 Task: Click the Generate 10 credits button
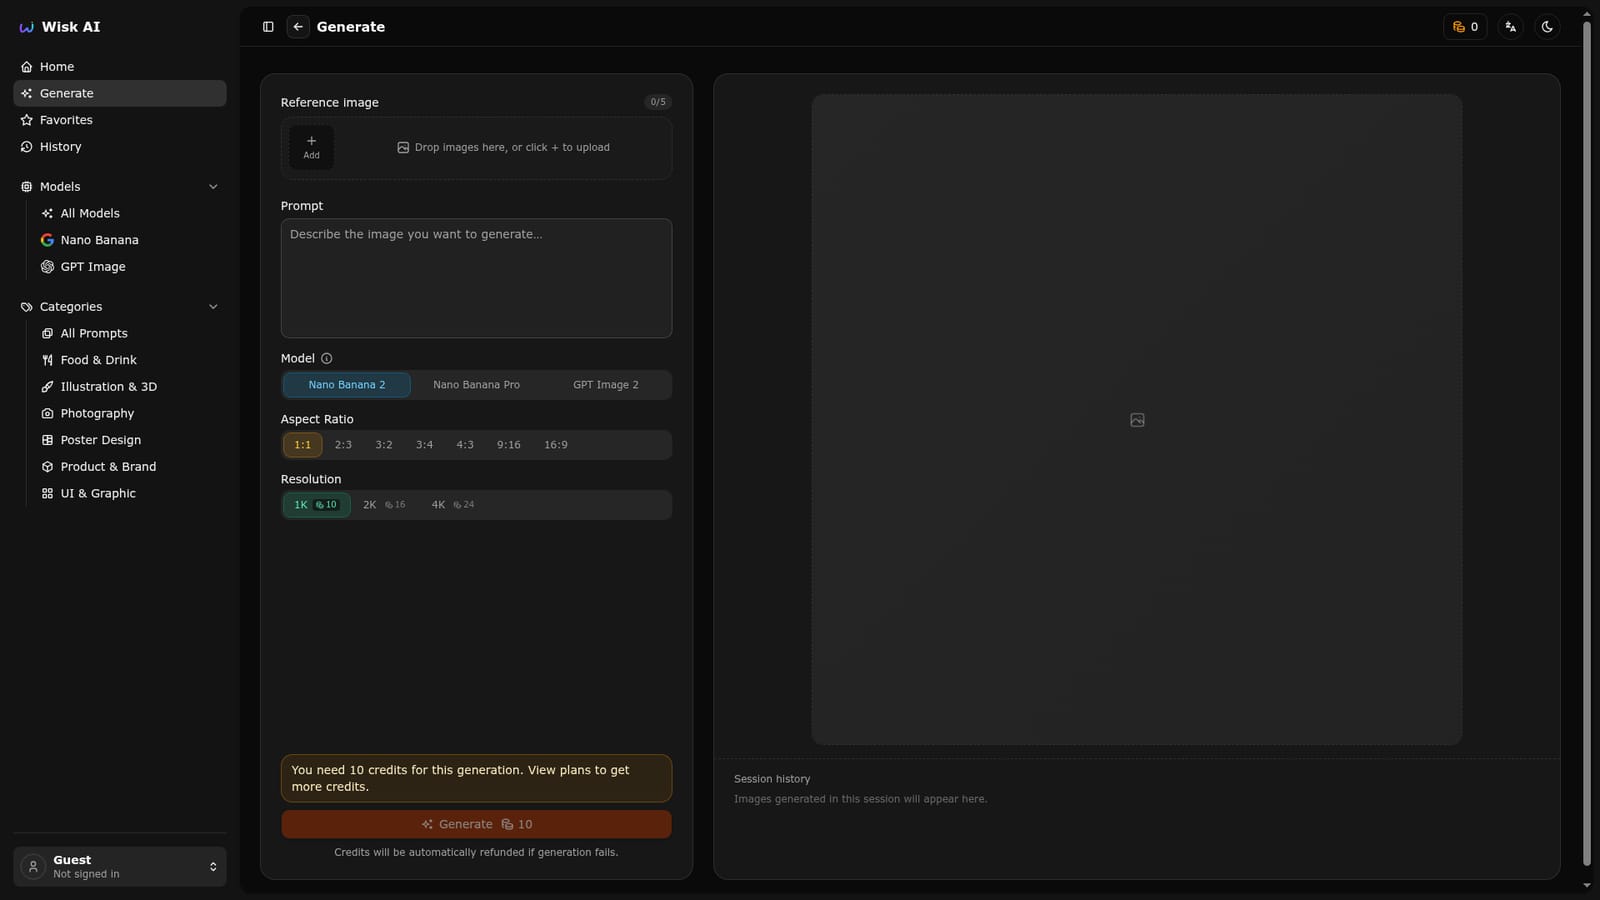[x=476, y=824]
